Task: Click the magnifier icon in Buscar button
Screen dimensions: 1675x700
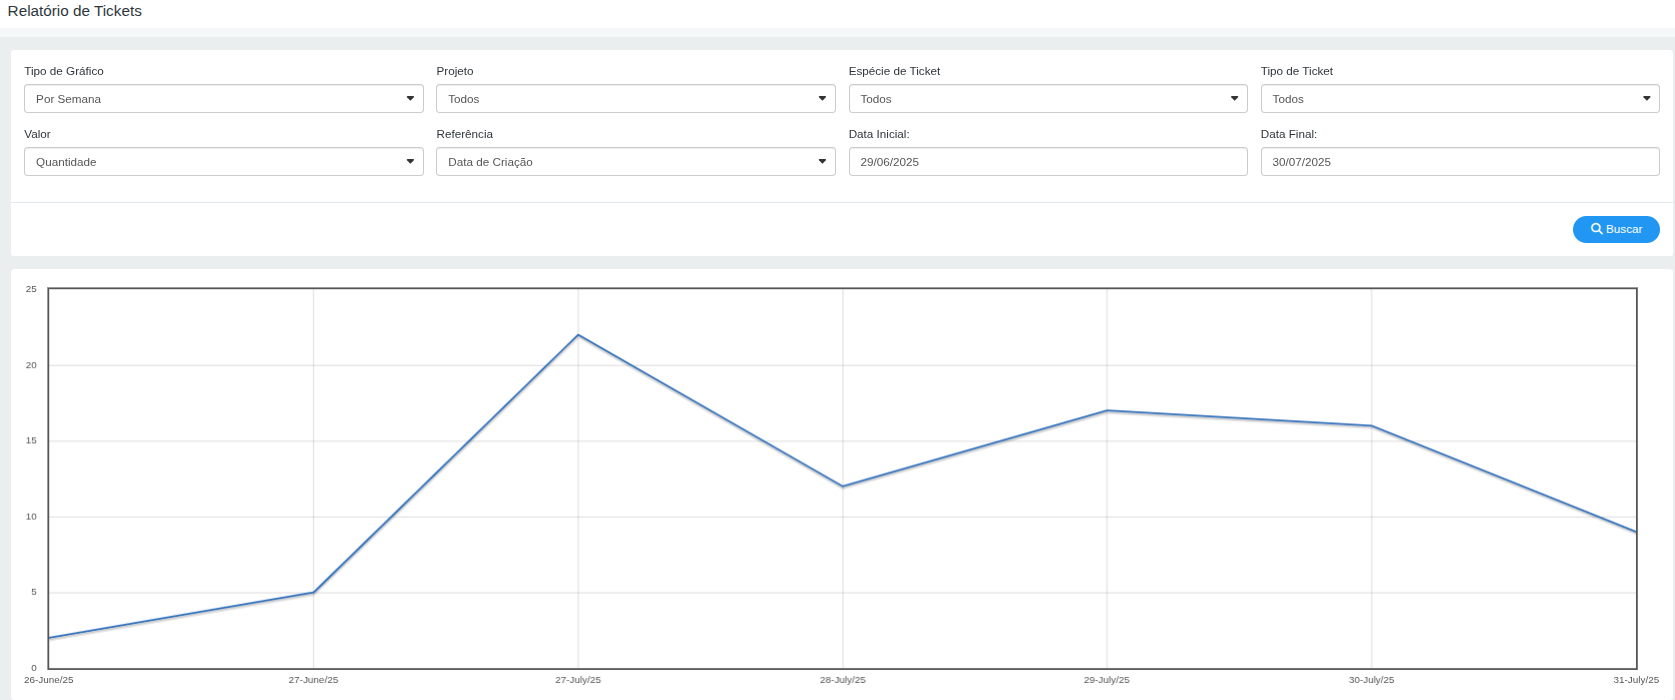Action: (x=1597, y=229)
